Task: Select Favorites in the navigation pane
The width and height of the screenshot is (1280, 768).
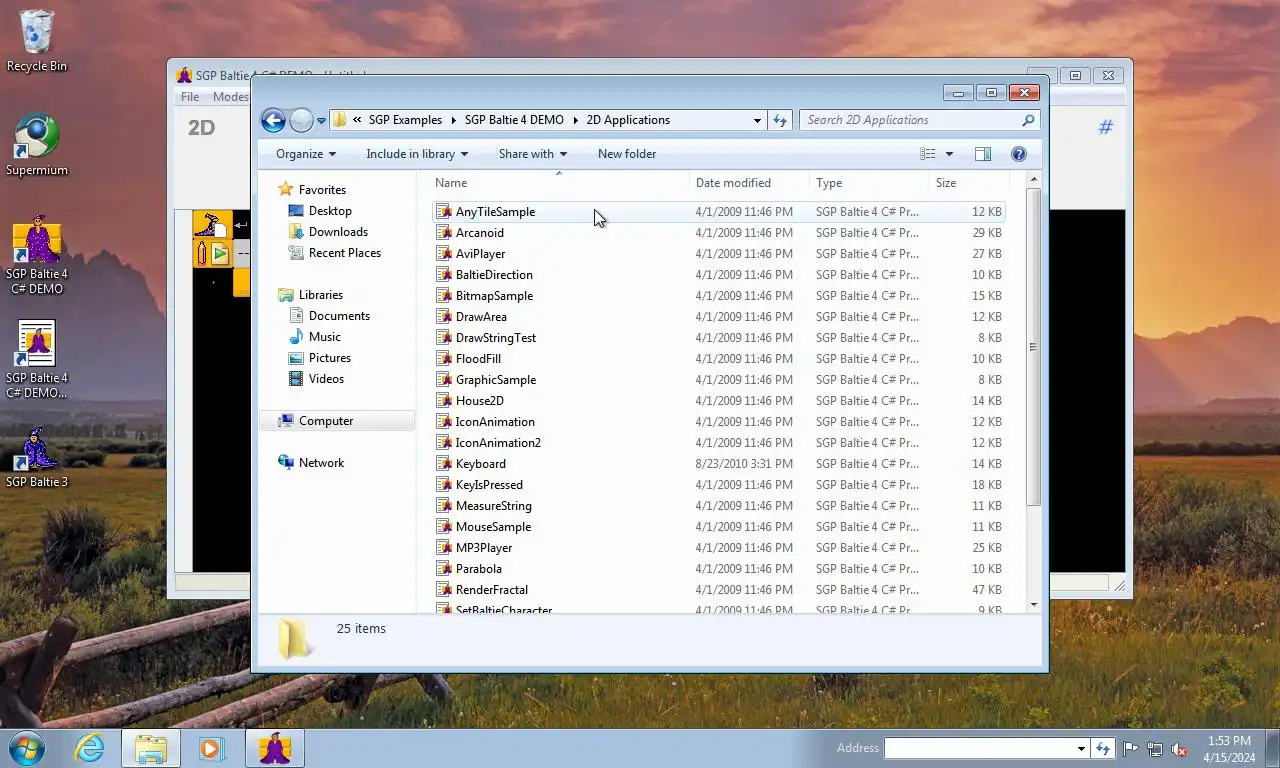Action: click(x=322, y=190)
